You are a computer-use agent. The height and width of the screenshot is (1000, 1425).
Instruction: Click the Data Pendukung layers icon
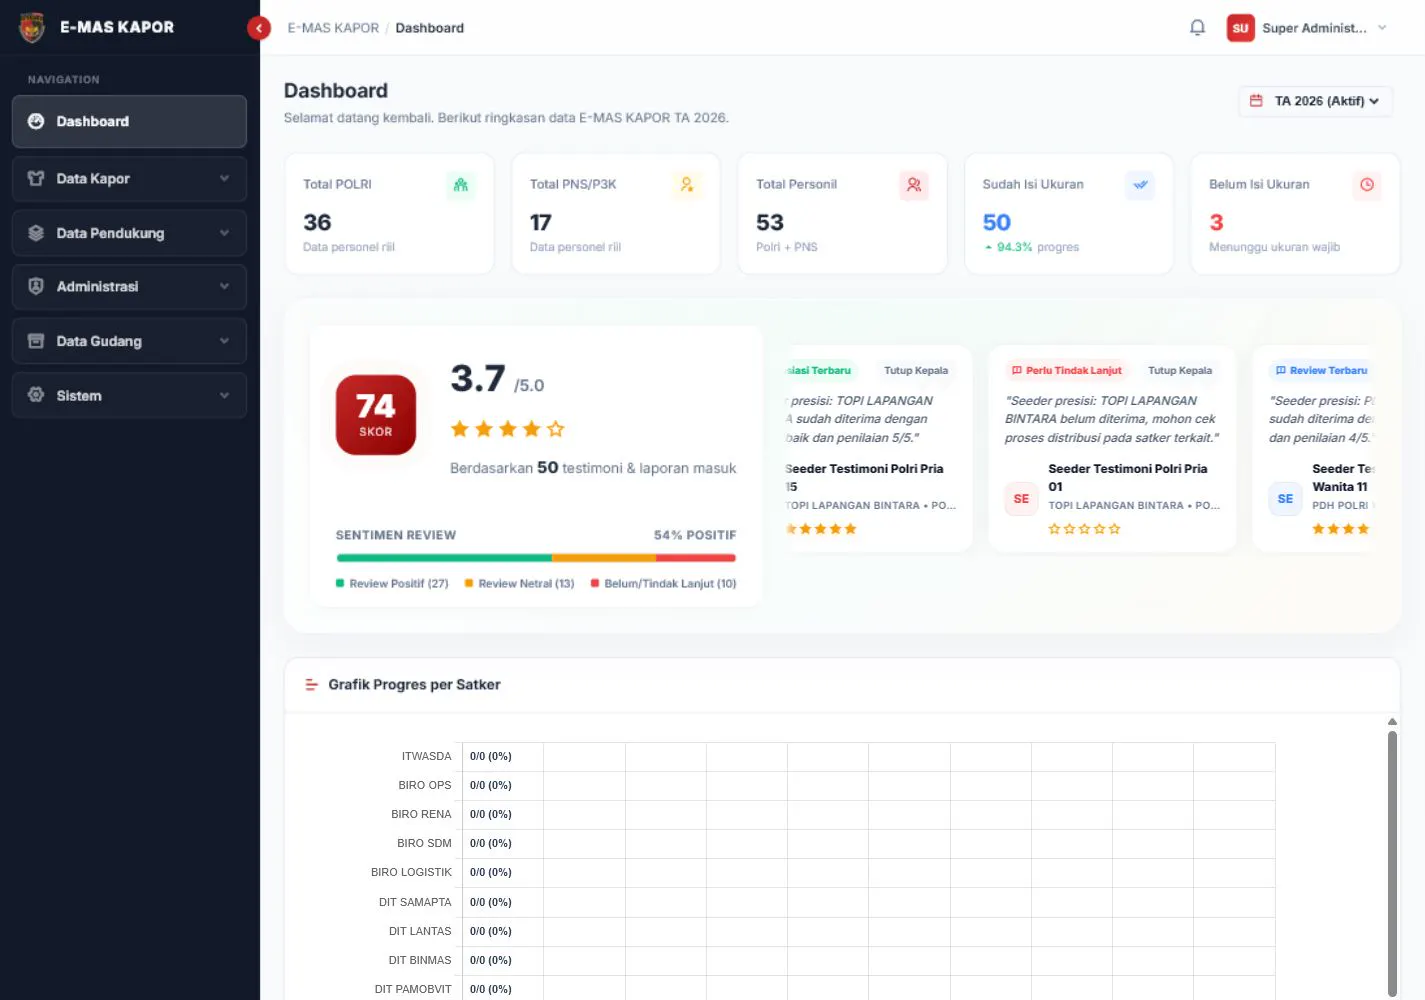click(36, 233)
